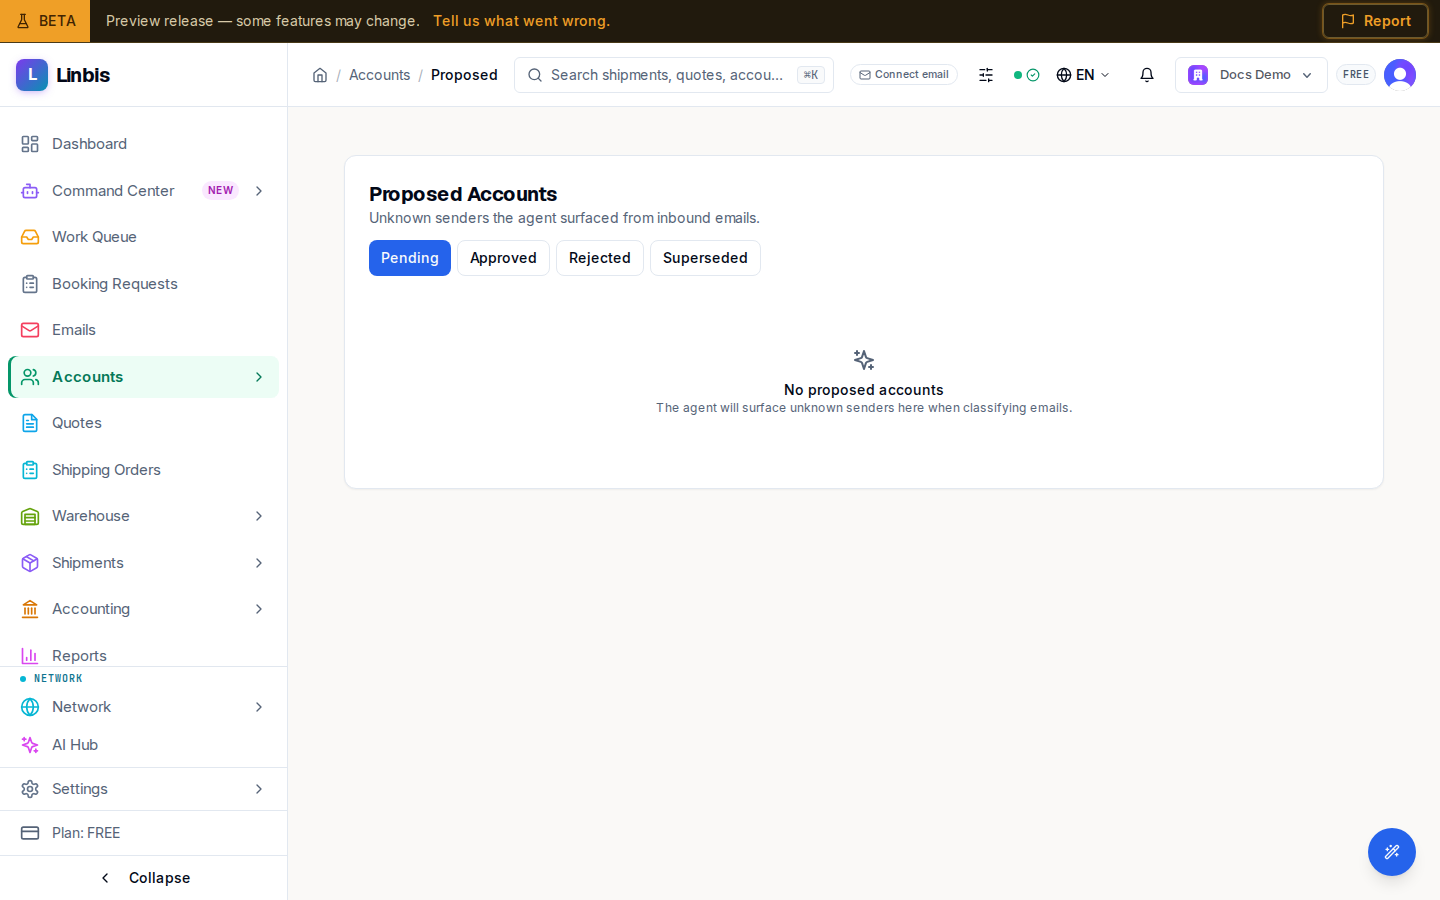This screenshot has width=1440, height=900.
Task: Expand the Network submenu chevron
Action: pyautogui.click(x=259, y=707)
